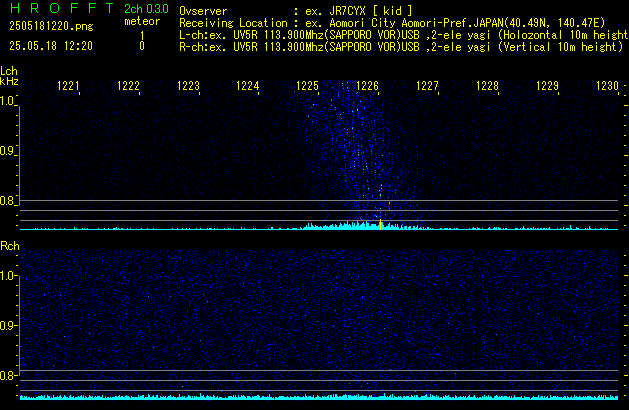Click the HROFFT title text
629x410 pixels.
click(x=62, y=8)
